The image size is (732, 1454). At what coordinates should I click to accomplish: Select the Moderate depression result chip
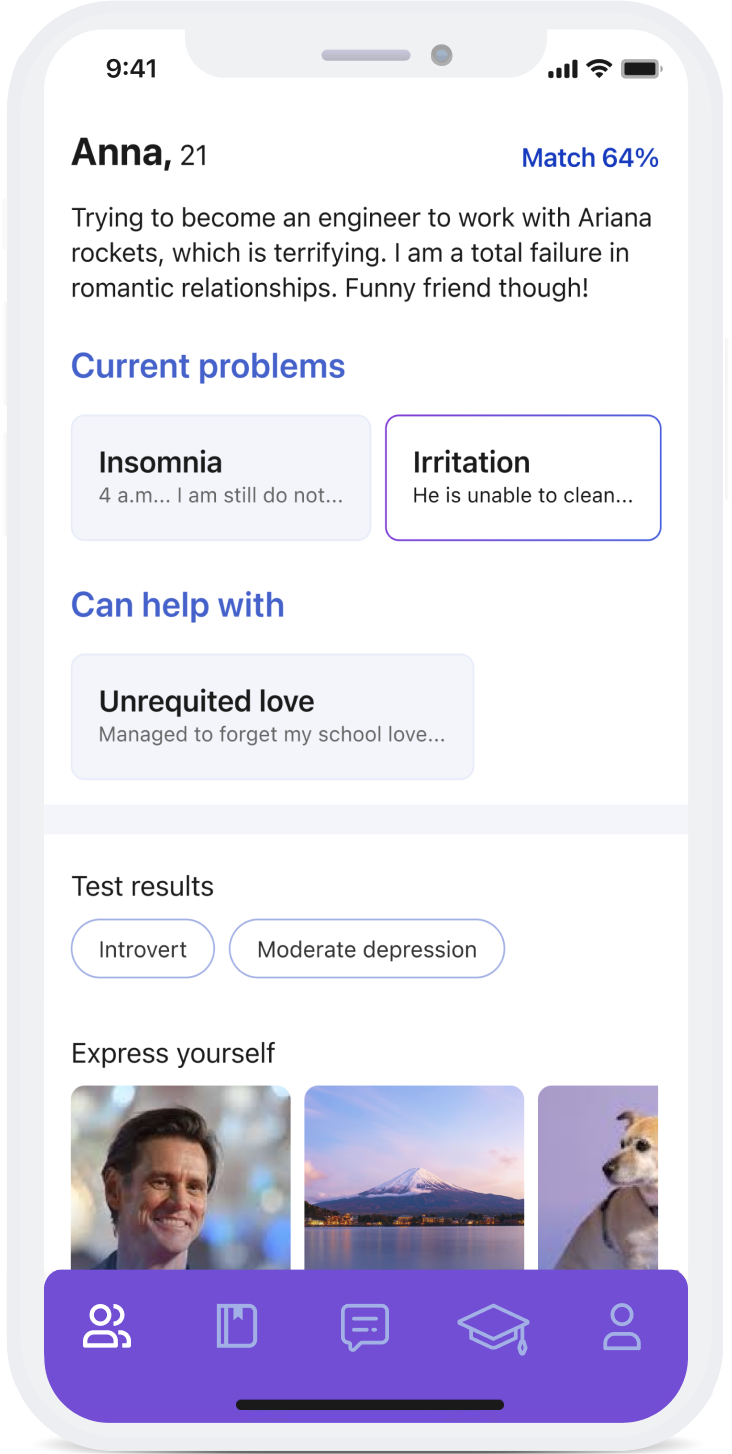pyautogui.click(x=367, y=949)
